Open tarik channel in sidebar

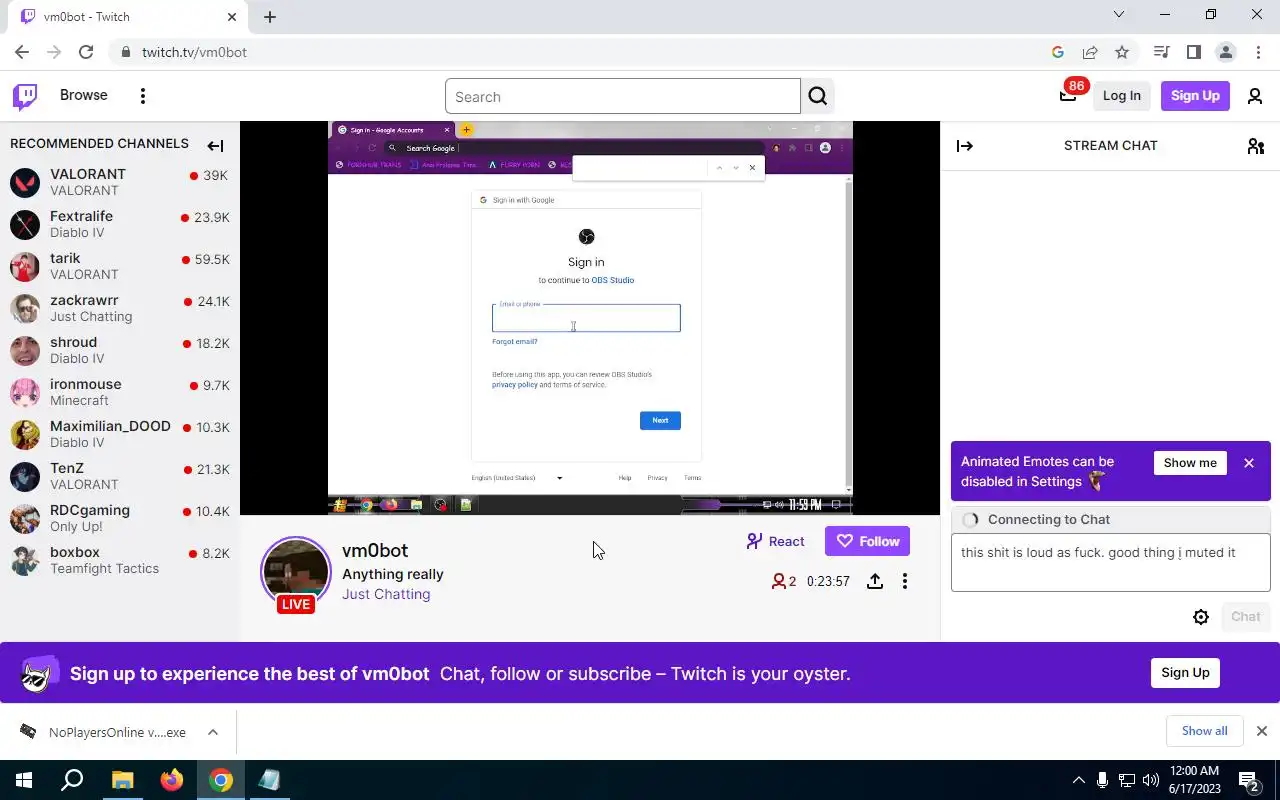click(120, 266)
